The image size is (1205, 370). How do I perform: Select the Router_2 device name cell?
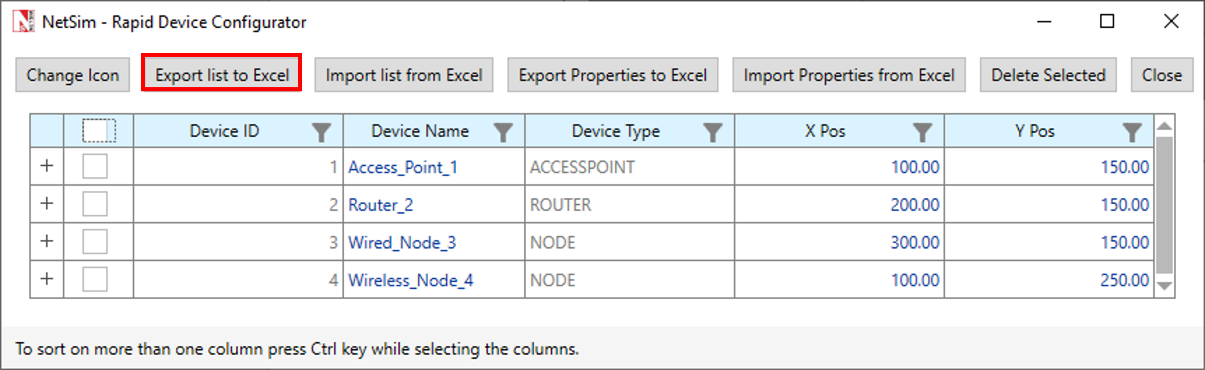(x=433, y=205)
